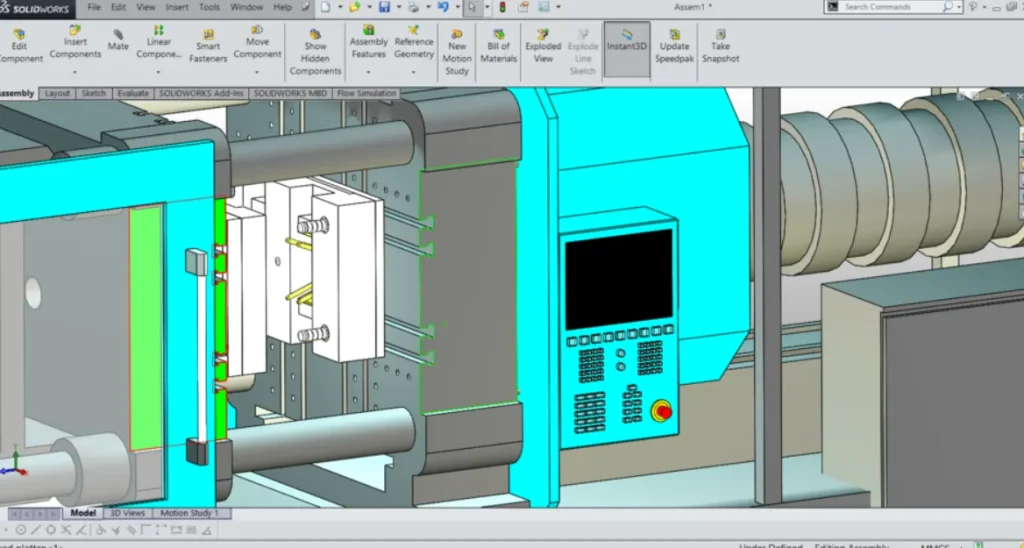1024x548 pixels.
Task: Click Insert Components tool
Action: coord(75,43)
